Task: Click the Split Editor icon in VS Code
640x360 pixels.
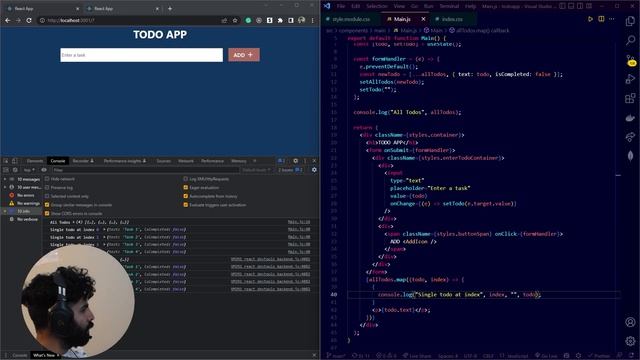Action: click(x=601, y=19)
